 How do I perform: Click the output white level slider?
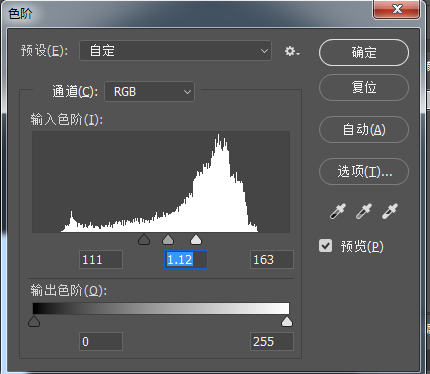[x=287, y=322]
